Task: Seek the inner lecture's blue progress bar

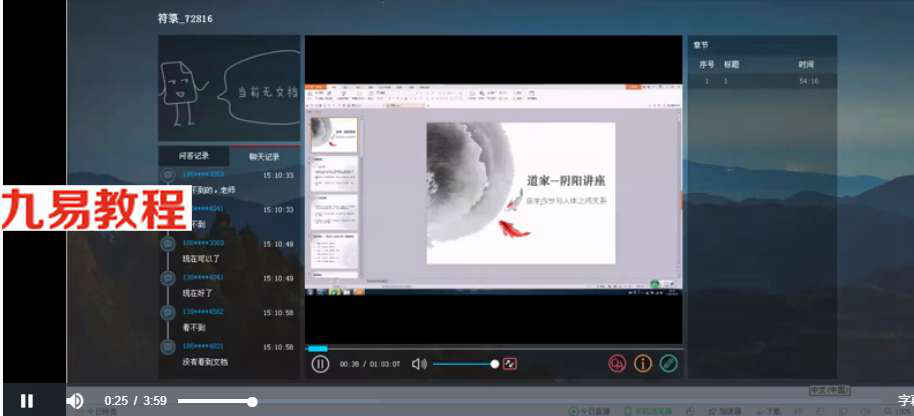Action: (494, 349)
